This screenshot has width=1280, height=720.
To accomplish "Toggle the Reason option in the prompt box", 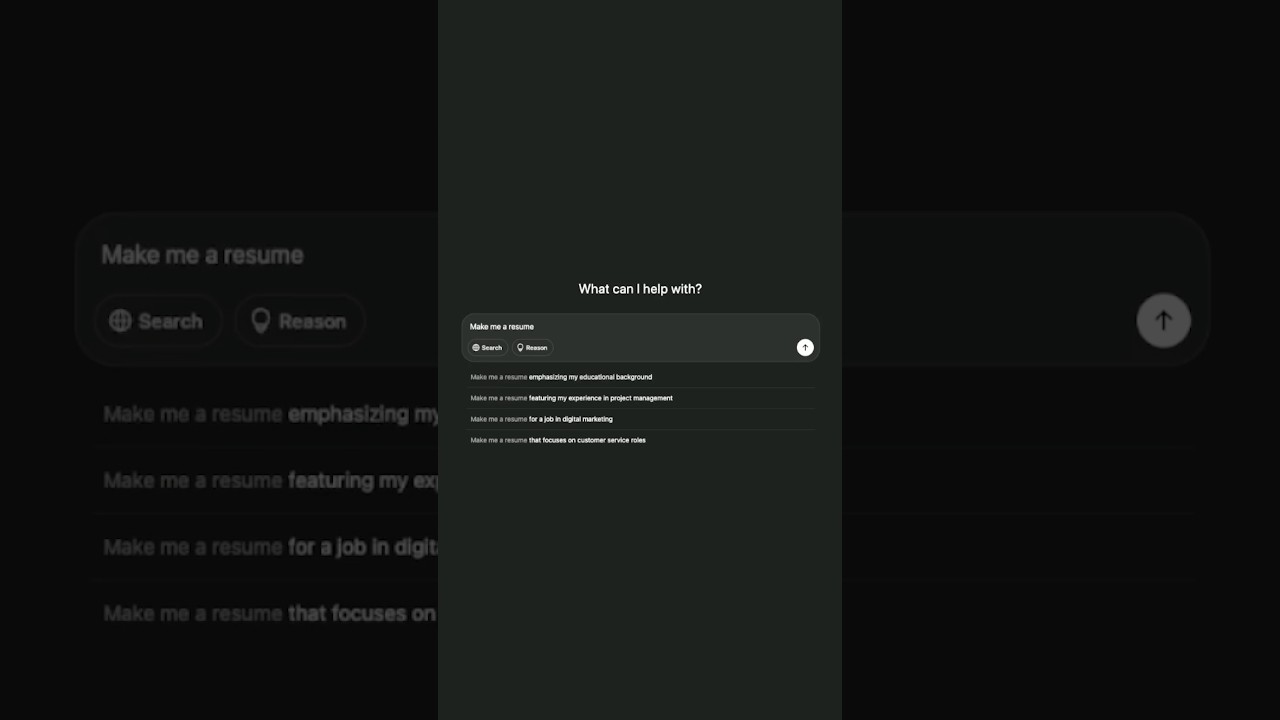I will coord(532,348).
